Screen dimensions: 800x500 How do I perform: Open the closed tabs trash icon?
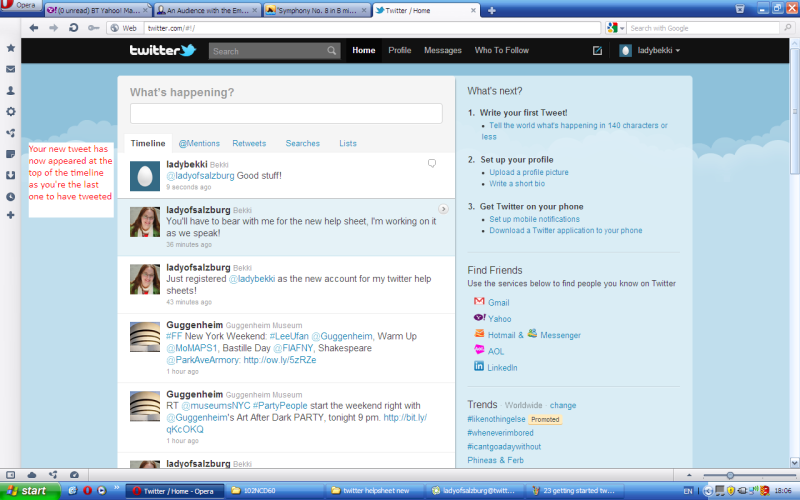tap(740, 9)
